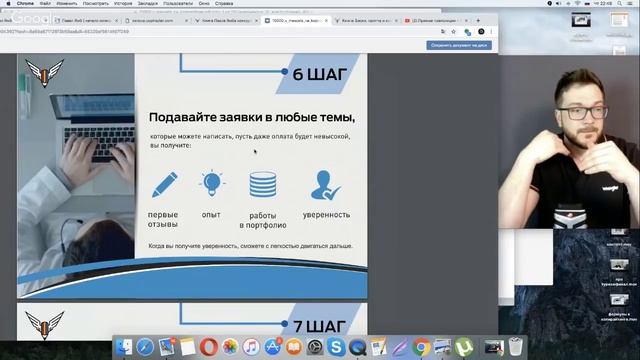640x360 pixels.
Task: Open Finder from the Dock
Action: tap(124, 347)
